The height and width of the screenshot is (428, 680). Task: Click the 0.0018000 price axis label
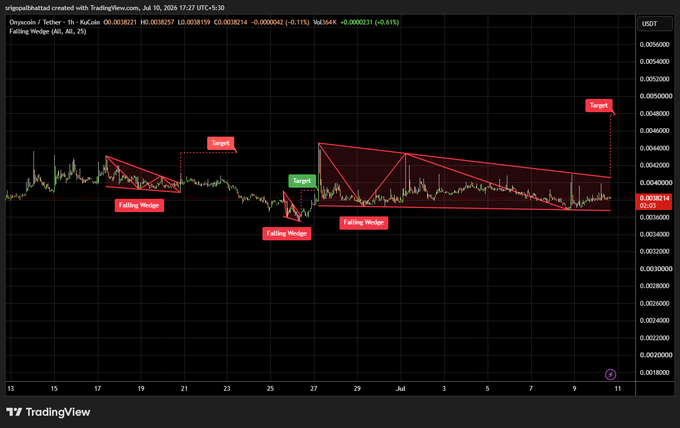click(x=654, y=372)
